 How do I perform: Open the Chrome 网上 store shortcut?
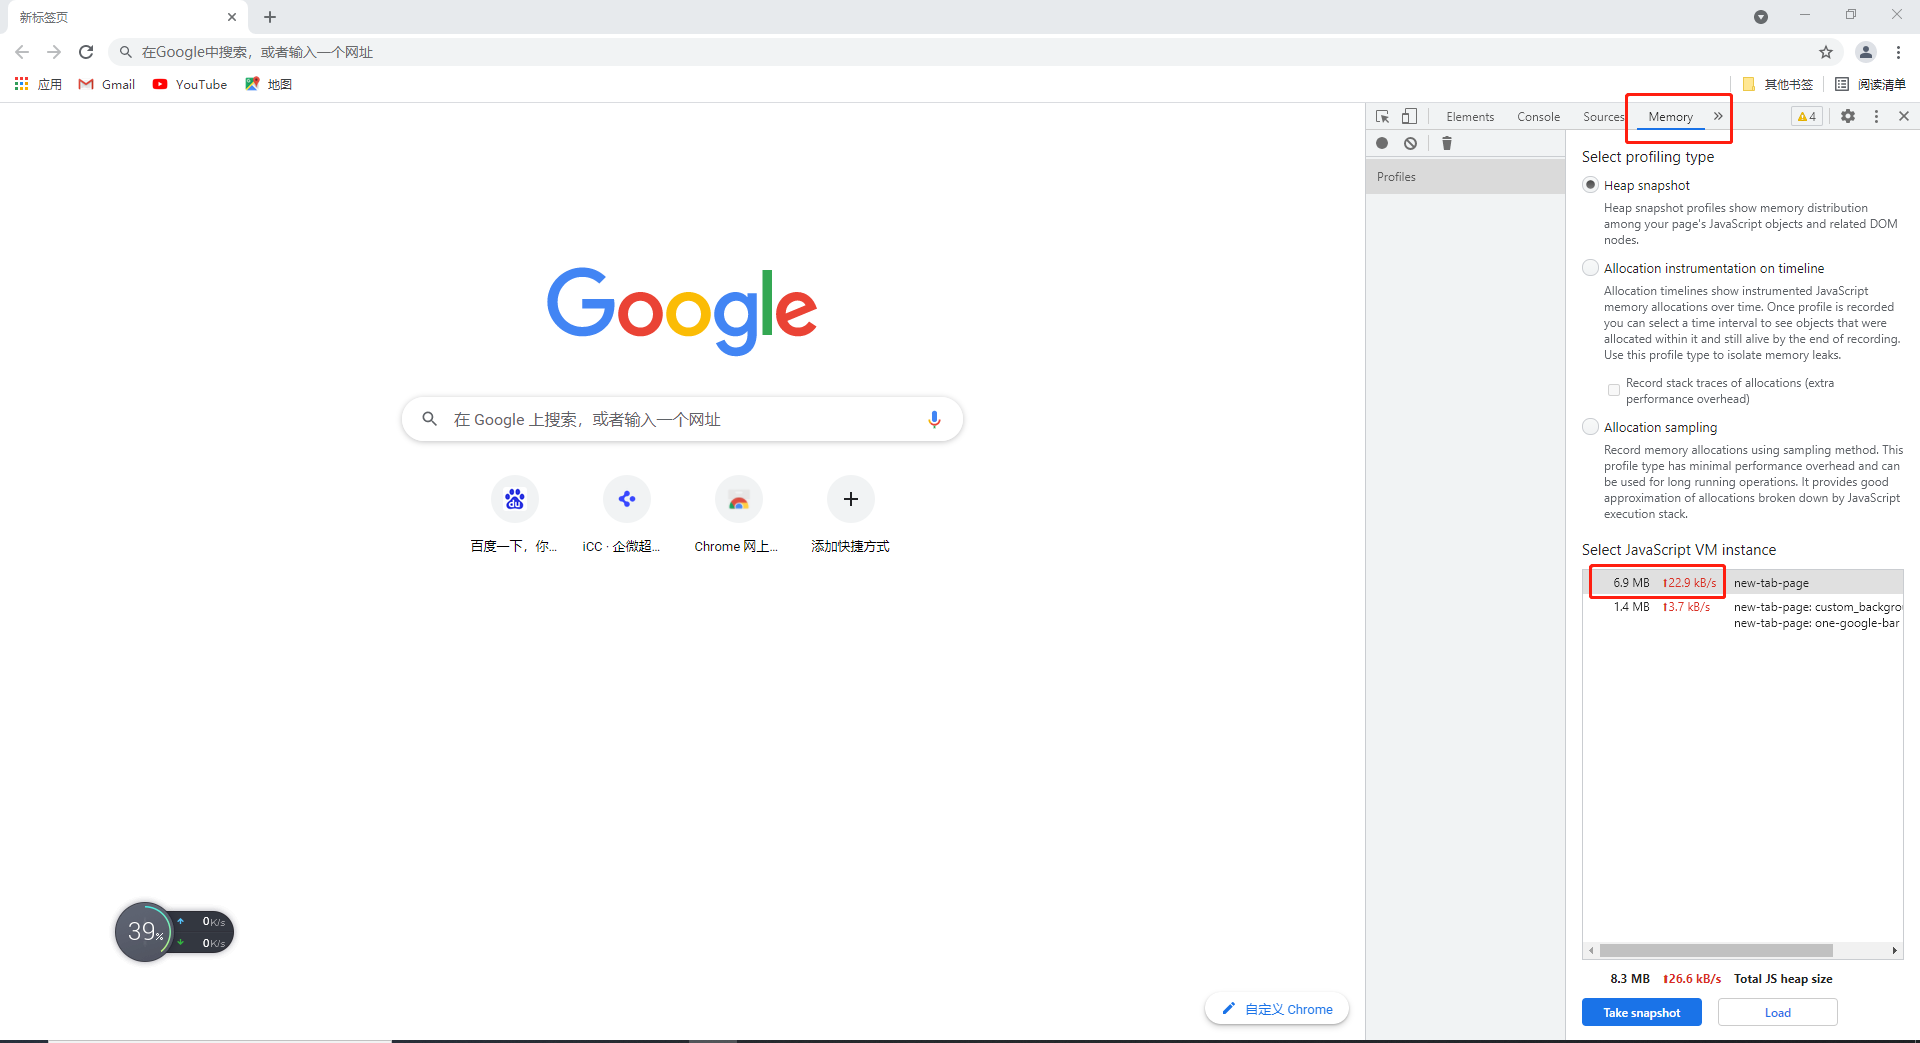point(738,515)
